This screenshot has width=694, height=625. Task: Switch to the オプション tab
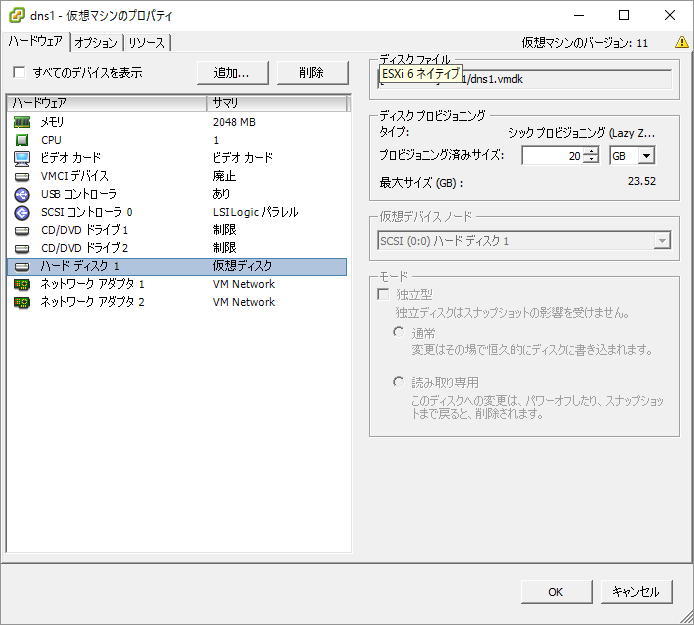[96, 43]
